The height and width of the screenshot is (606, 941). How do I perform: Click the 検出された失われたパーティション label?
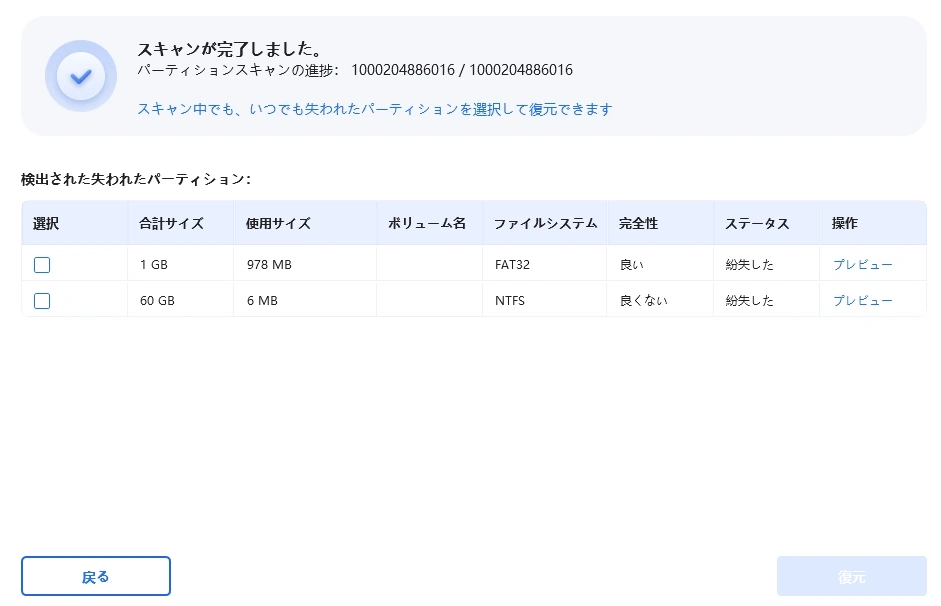coord(136,179)
